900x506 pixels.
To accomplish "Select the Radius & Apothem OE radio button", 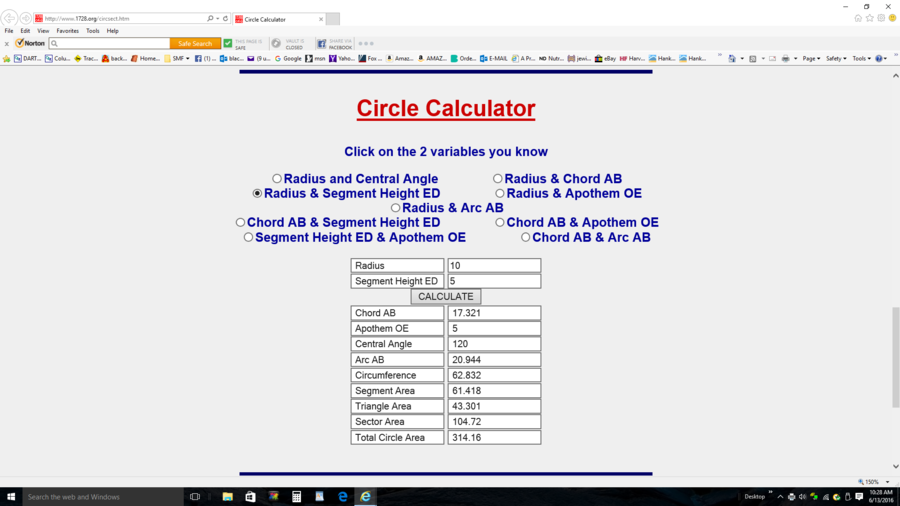I will coord(500,194).
